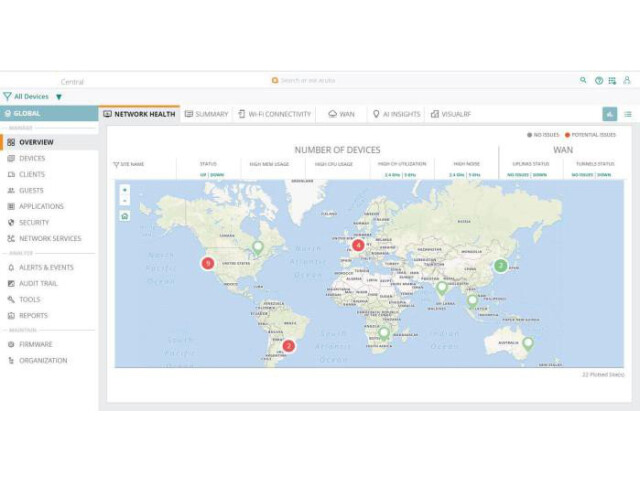Click the Tools wrench icon
Image resolution: width=640 pixels, height=480 pixels.
[11, 299]
